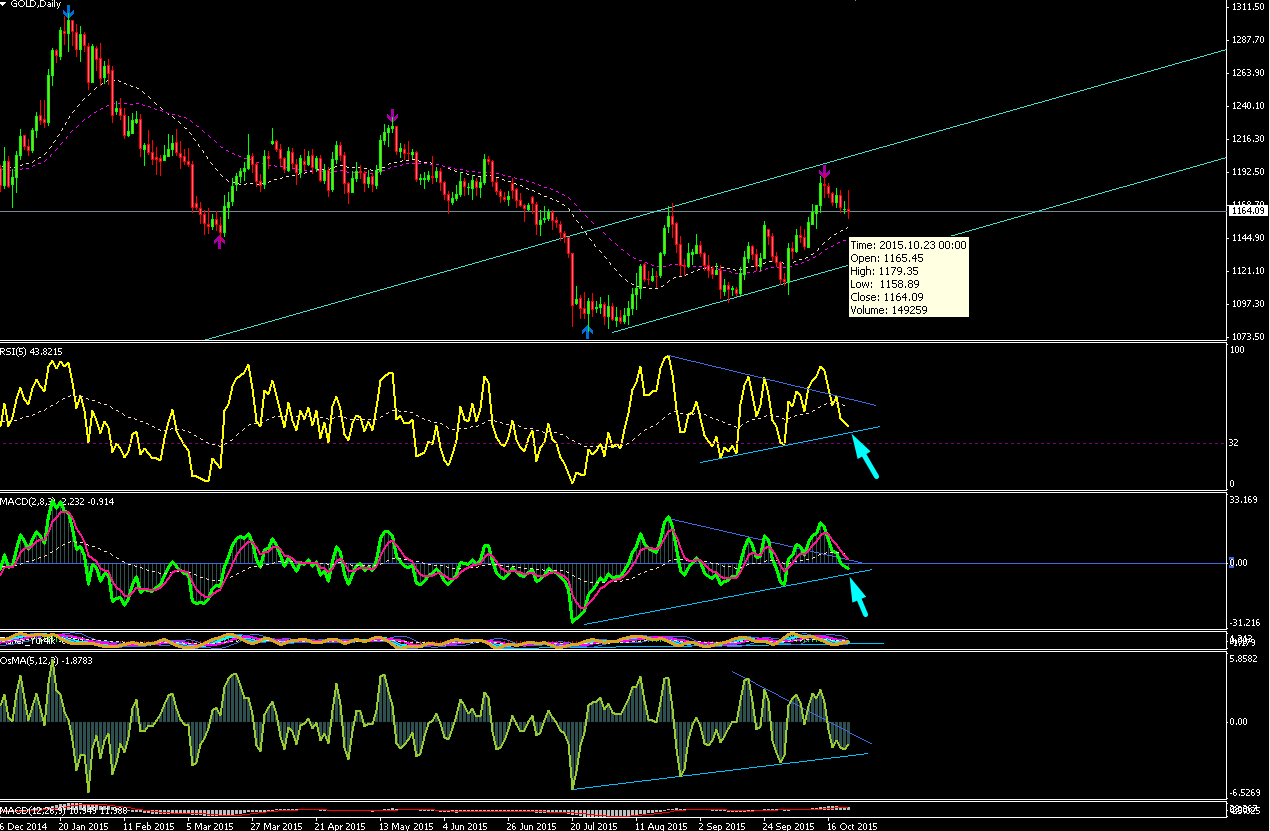The width and height of the screenshot is (1270, 831).
Task: Click the 1097.30 price scale label
Action: pos(1249,304)
